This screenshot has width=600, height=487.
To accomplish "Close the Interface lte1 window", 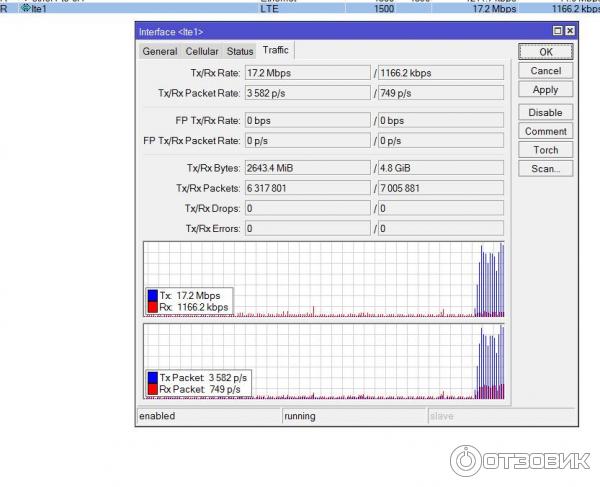I will click(570, 31).
